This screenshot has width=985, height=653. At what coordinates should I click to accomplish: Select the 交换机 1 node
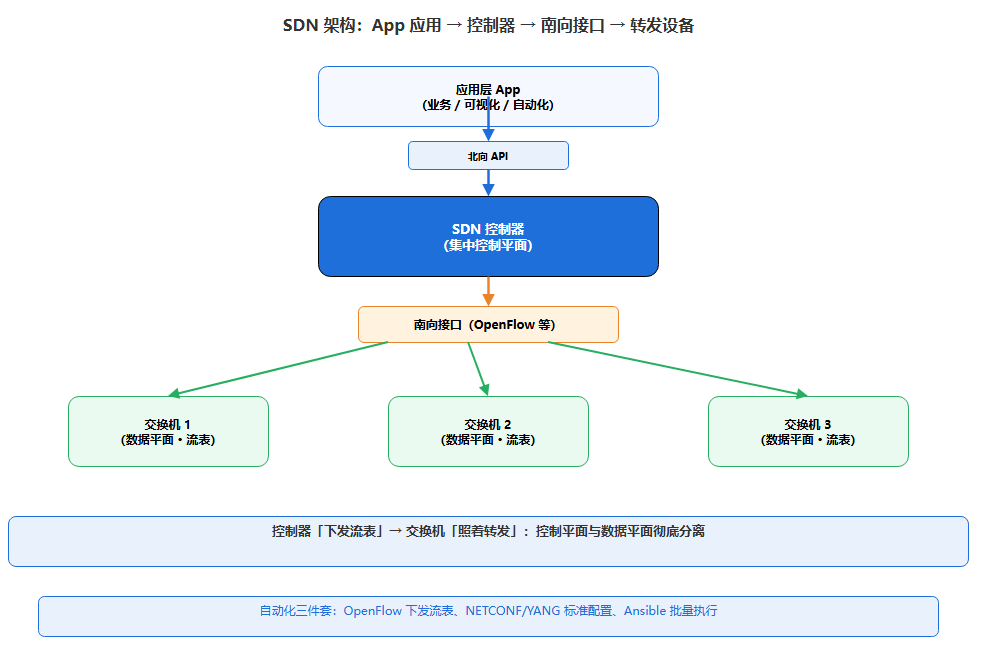pos(168,432)
